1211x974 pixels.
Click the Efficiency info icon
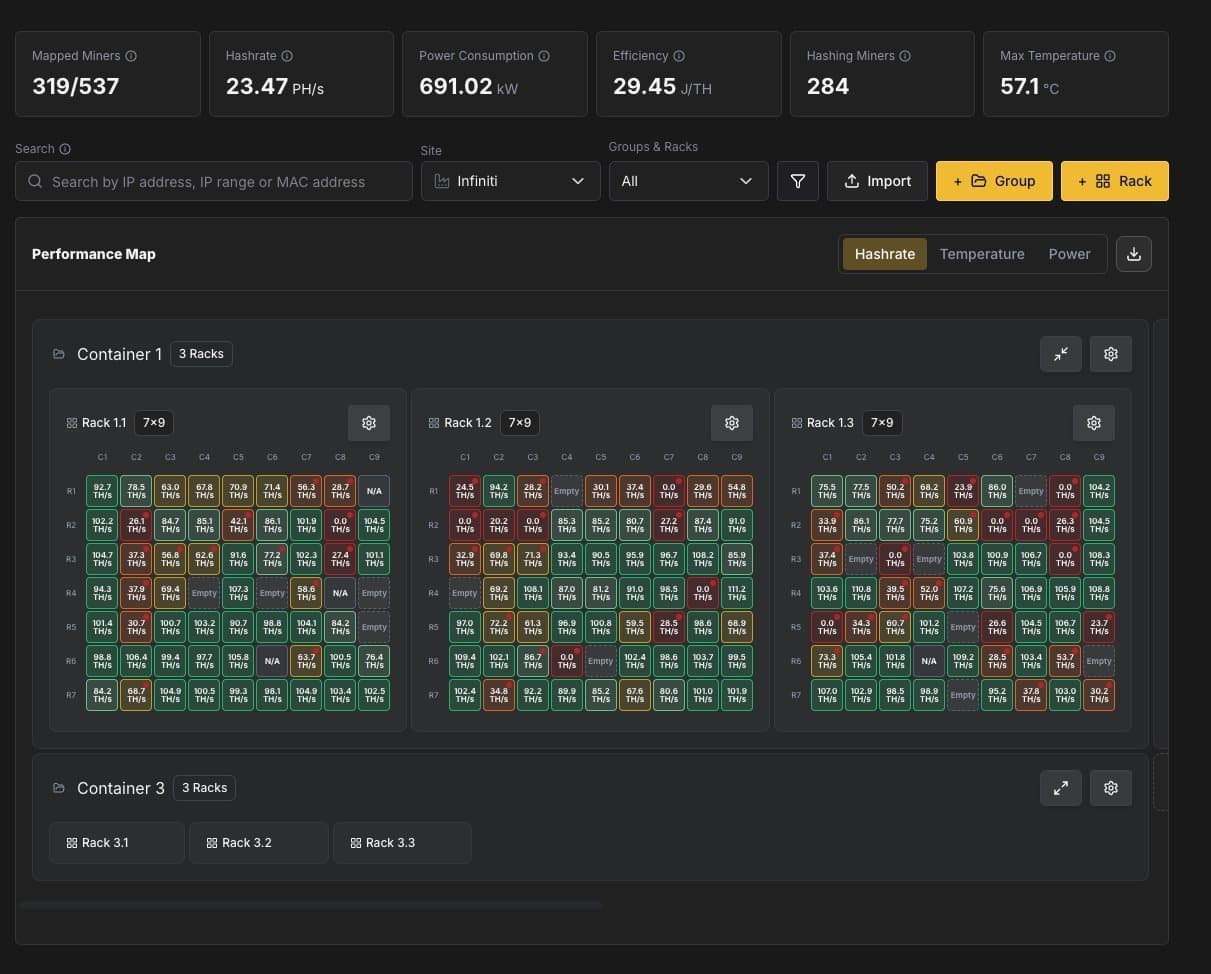coord(679,56)
